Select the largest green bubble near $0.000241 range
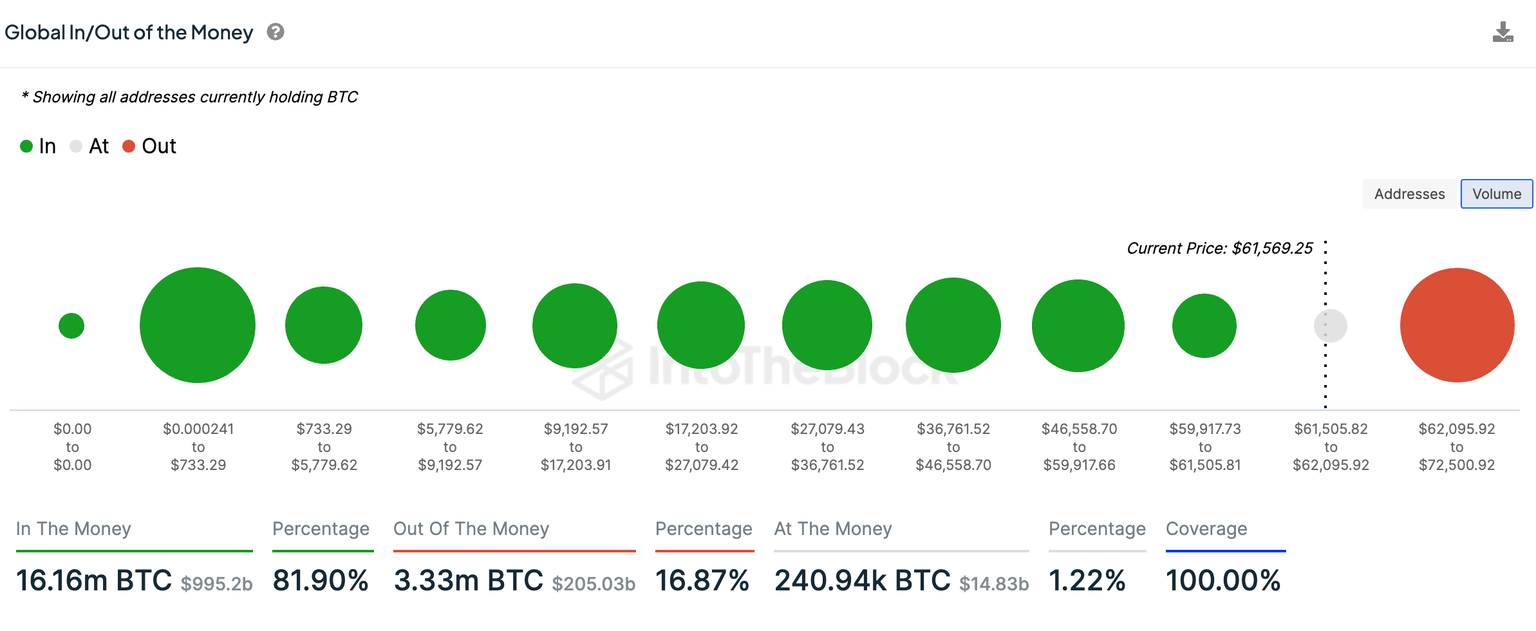The width and height of the screenshot is (1536, 631). (197, 324)
